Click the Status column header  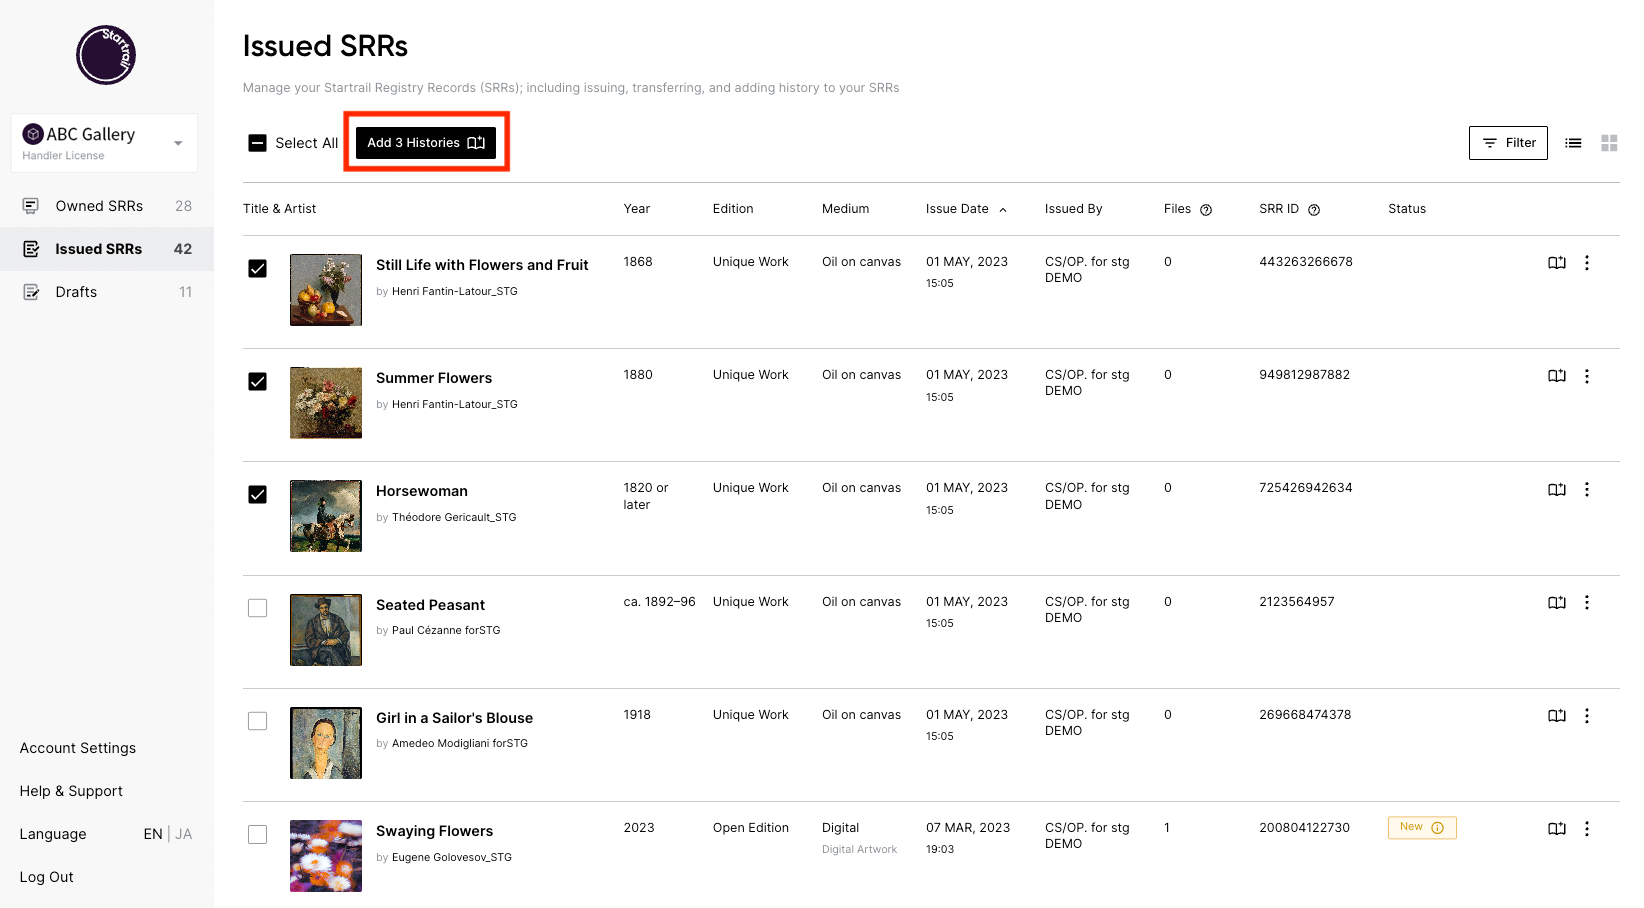pyautogui.click(x=1407, y=209)
